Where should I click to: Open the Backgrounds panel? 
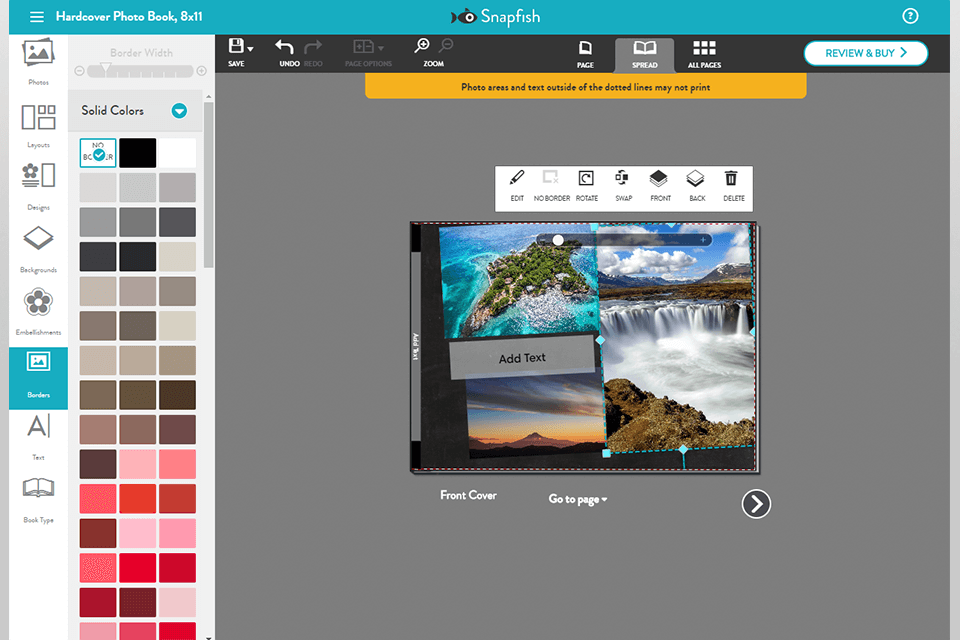point(38,249)
